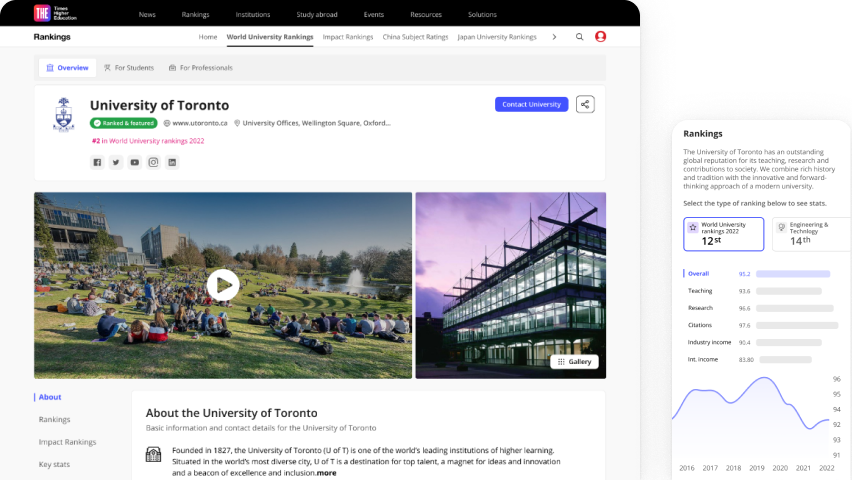Image resolution: width=852 pixels, height=480 pixels.
Task: Click the Contact University button
Action: point(531,104)
